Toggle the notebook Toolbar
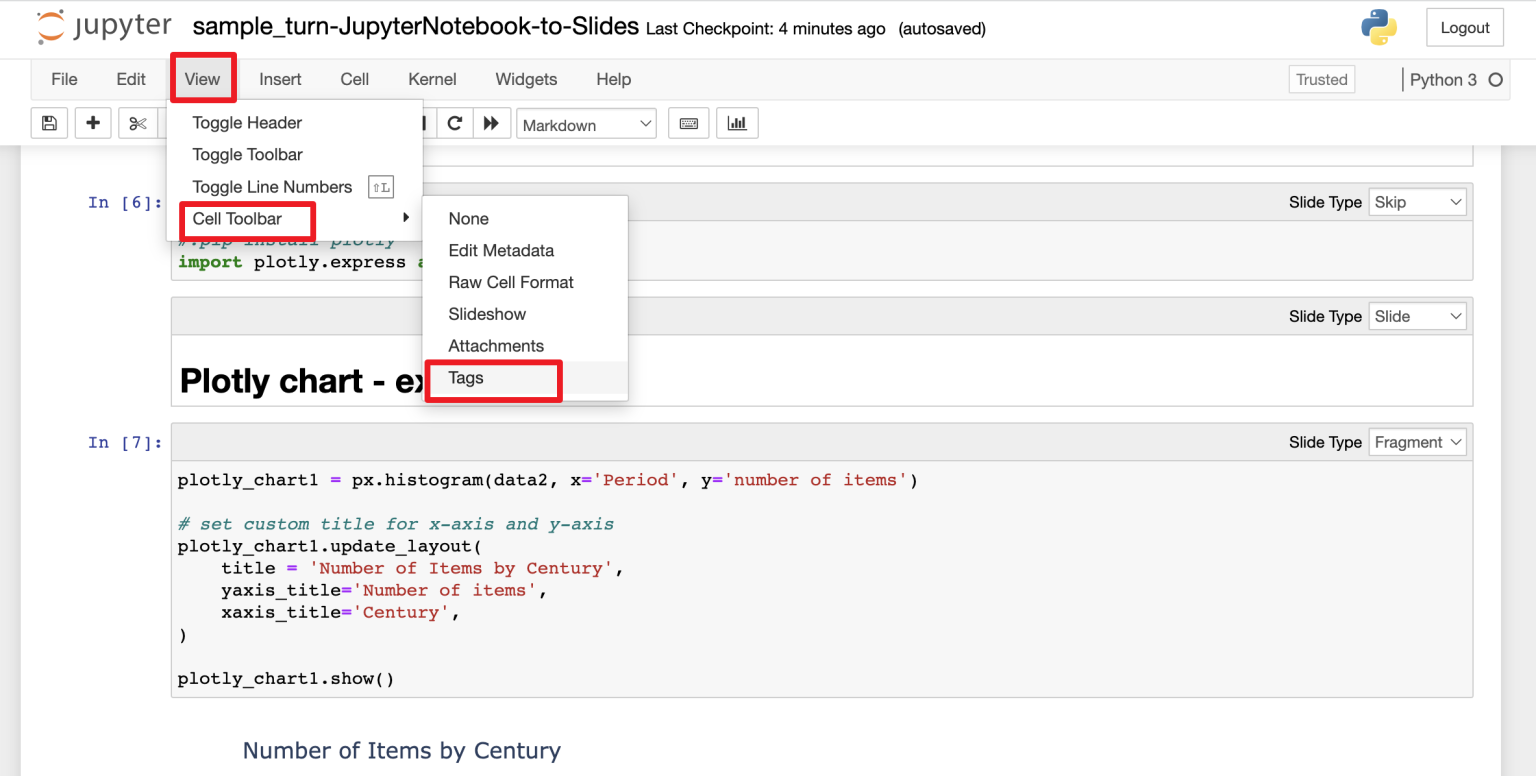Screen dimensions: 1536x776 [x=248, y=155]
